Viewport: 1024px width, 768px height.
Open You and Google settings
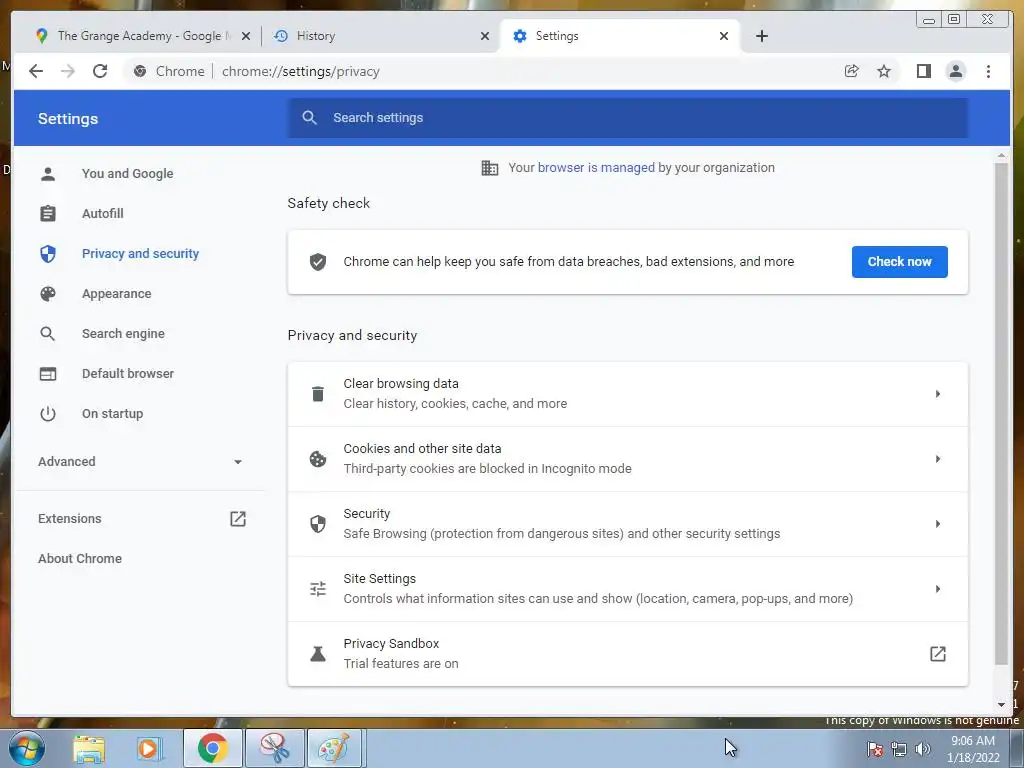[127, 174]
